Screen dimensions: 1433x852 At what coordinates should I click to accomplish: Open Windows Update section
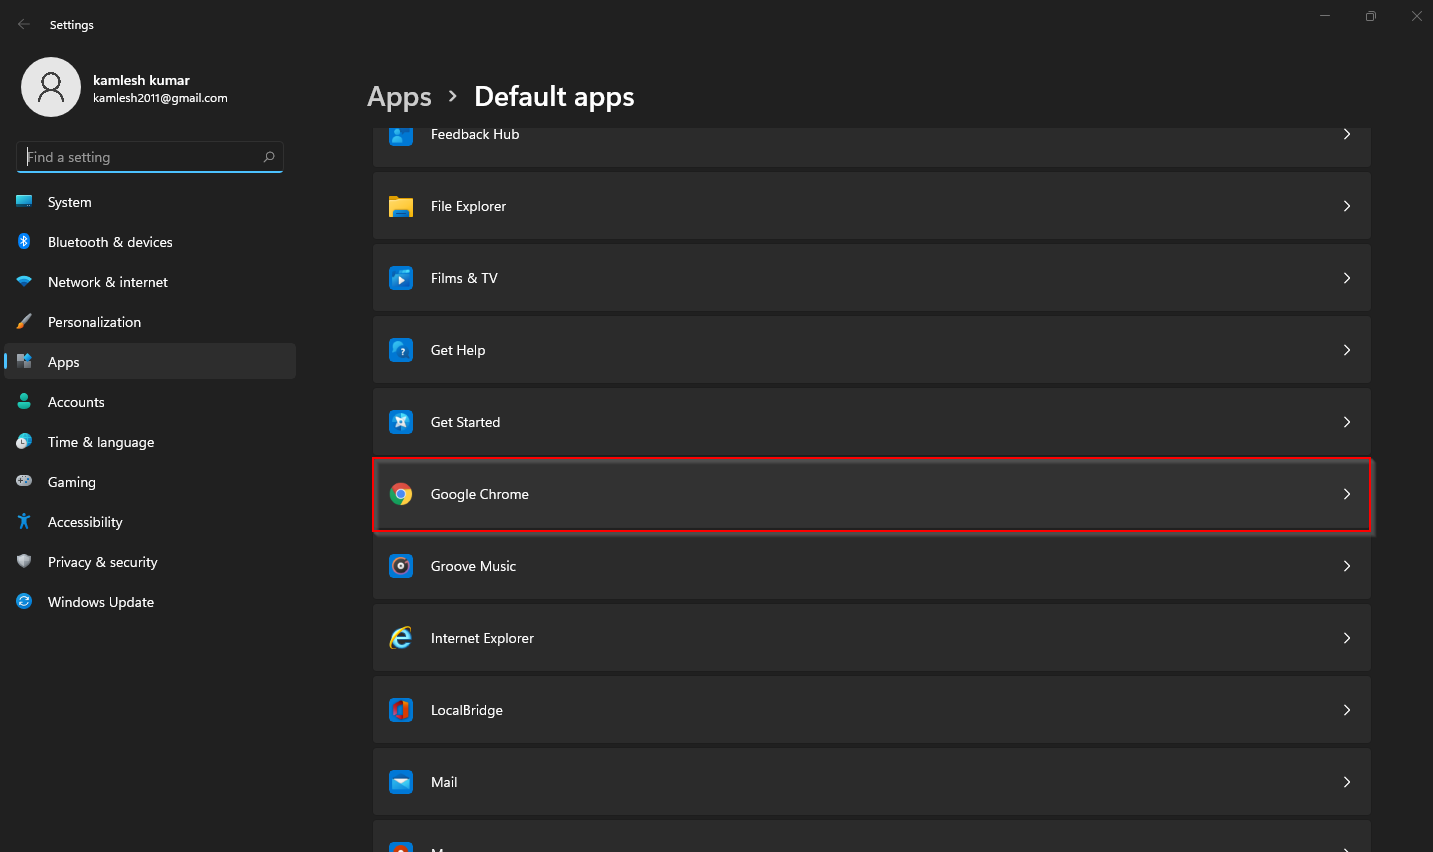pyautogui.click(x=150, y=602)
